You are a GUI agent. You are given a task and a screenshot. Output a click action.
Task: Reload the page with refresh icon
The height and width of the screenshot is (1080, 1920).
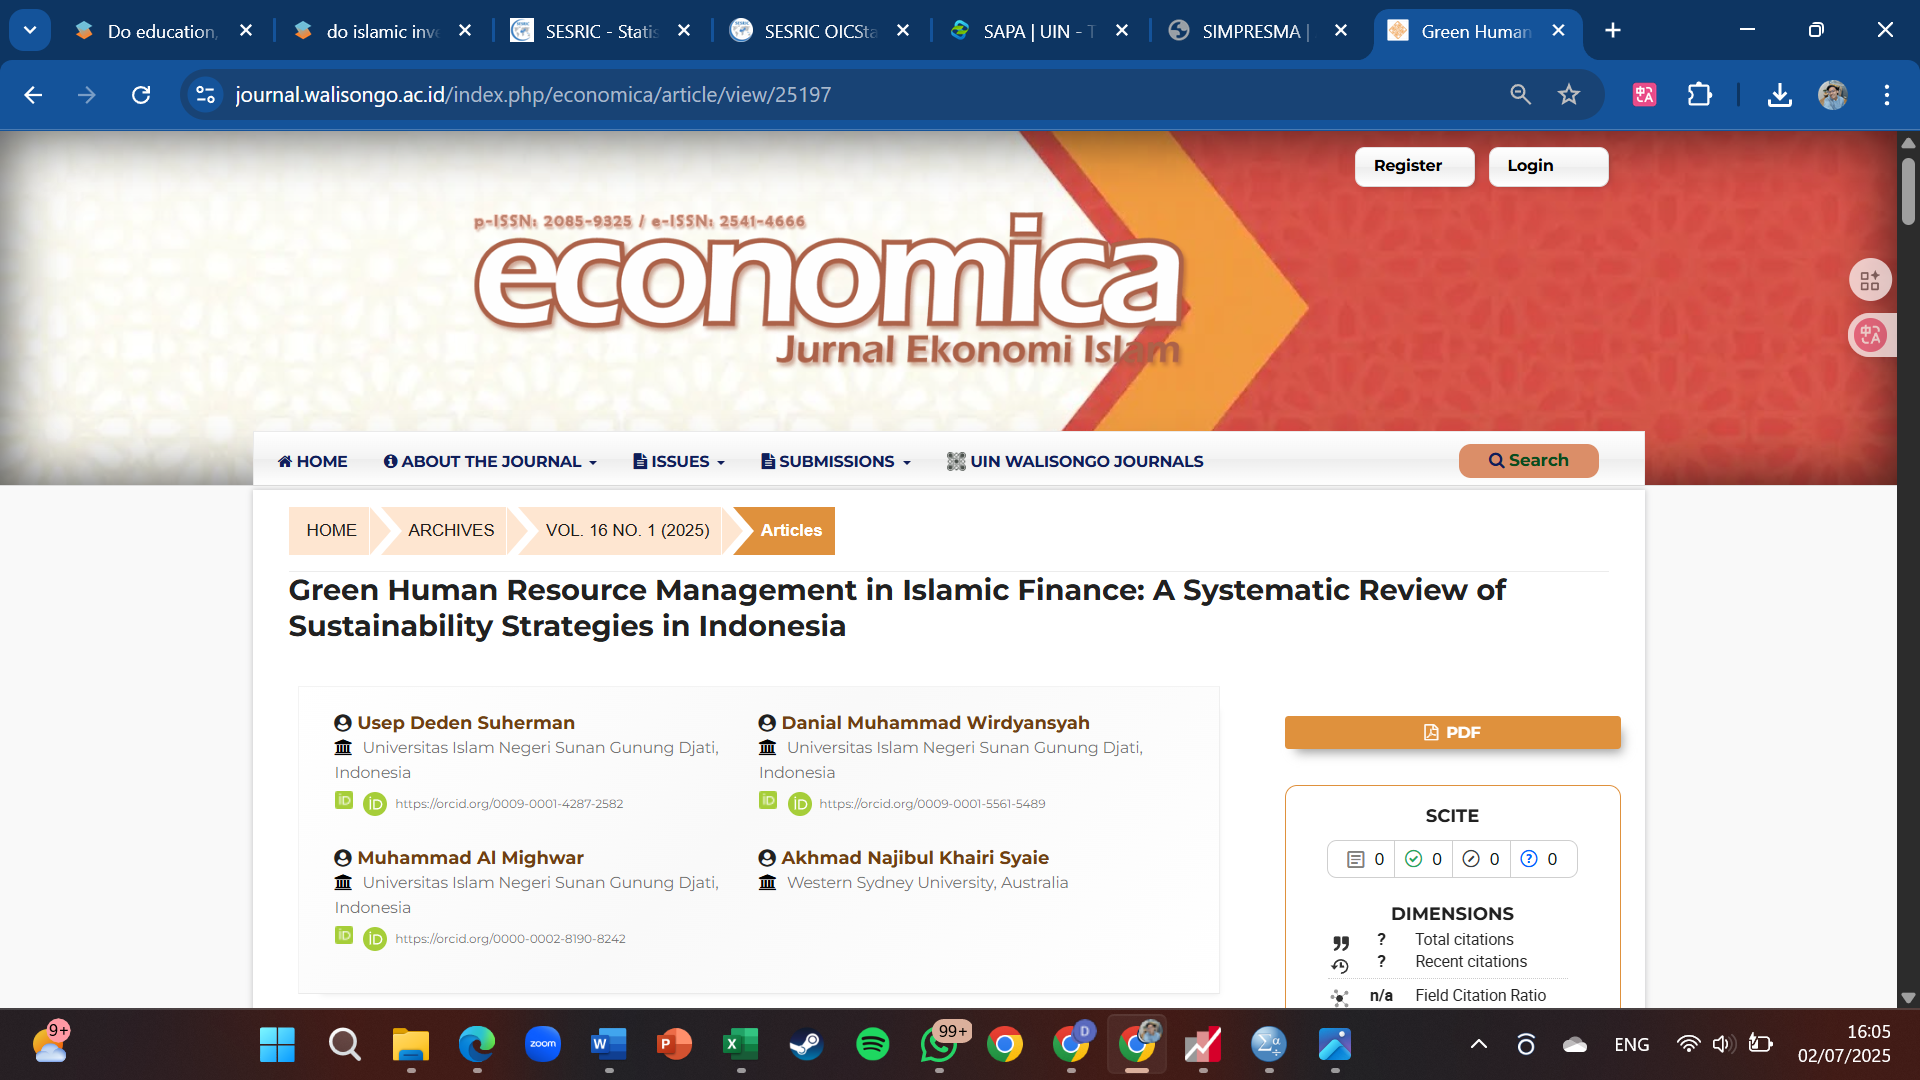[x=141, y=95]
